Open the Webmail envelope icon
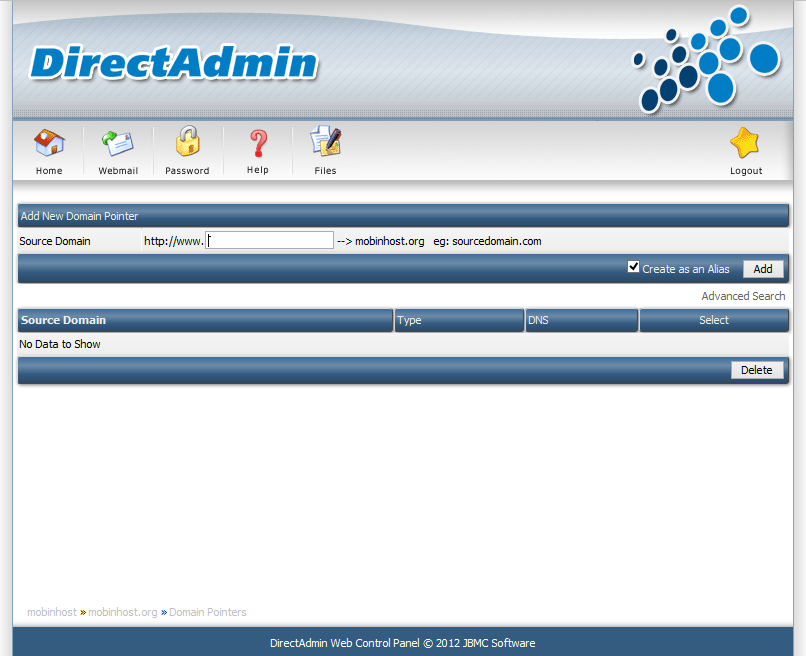Viewport: 806px width, 656px height. click(118, 143)
